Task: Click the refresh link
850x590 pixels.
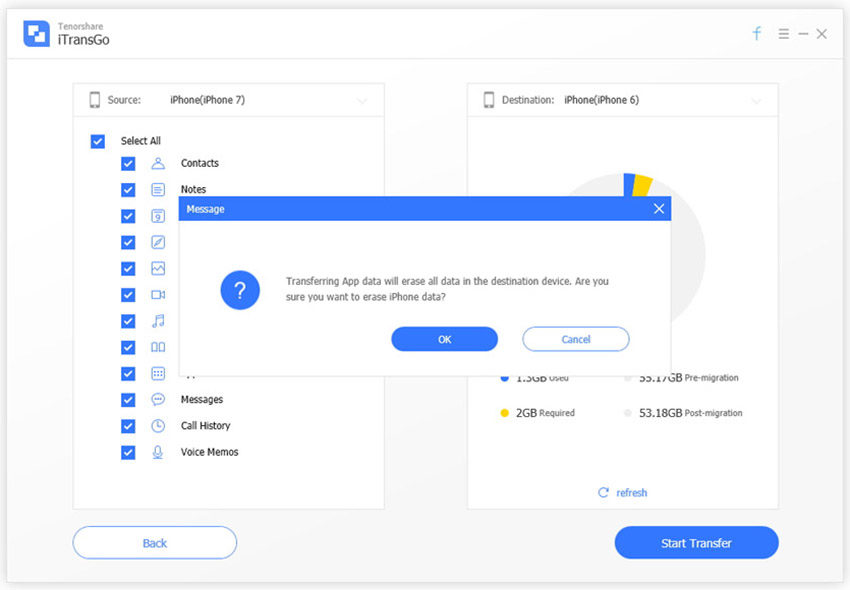Action: 632,492
